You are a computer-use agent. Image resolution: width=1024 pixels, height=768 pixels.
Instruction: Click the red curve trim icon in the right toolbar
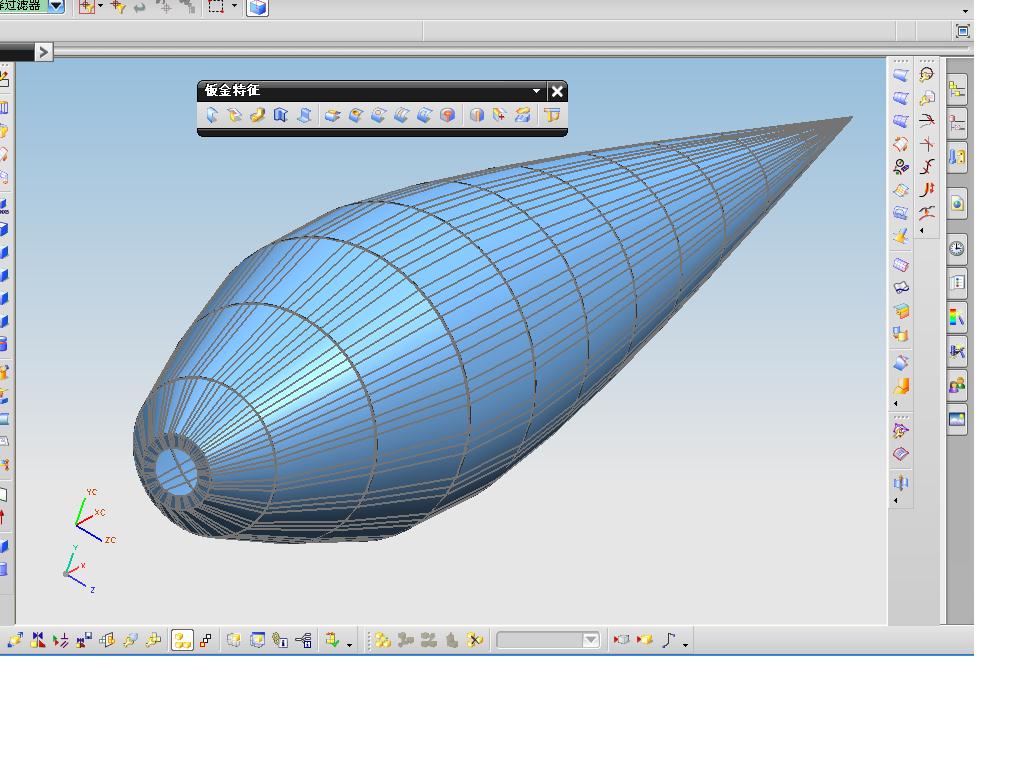[x=927, y=120]
